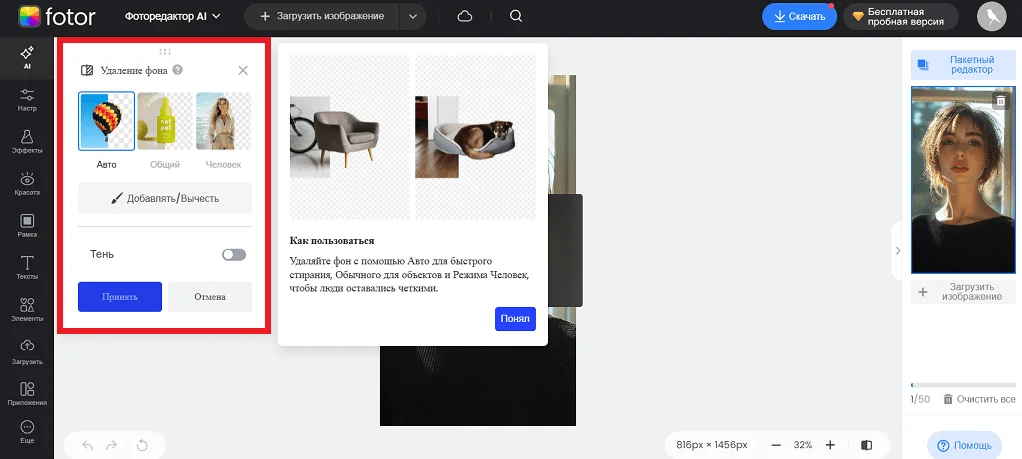Image resolution: width=1022 pixels, height=459 pixels.
Task: Open the Элементы elements sidebar icon
Action: (x=27, y=310)
